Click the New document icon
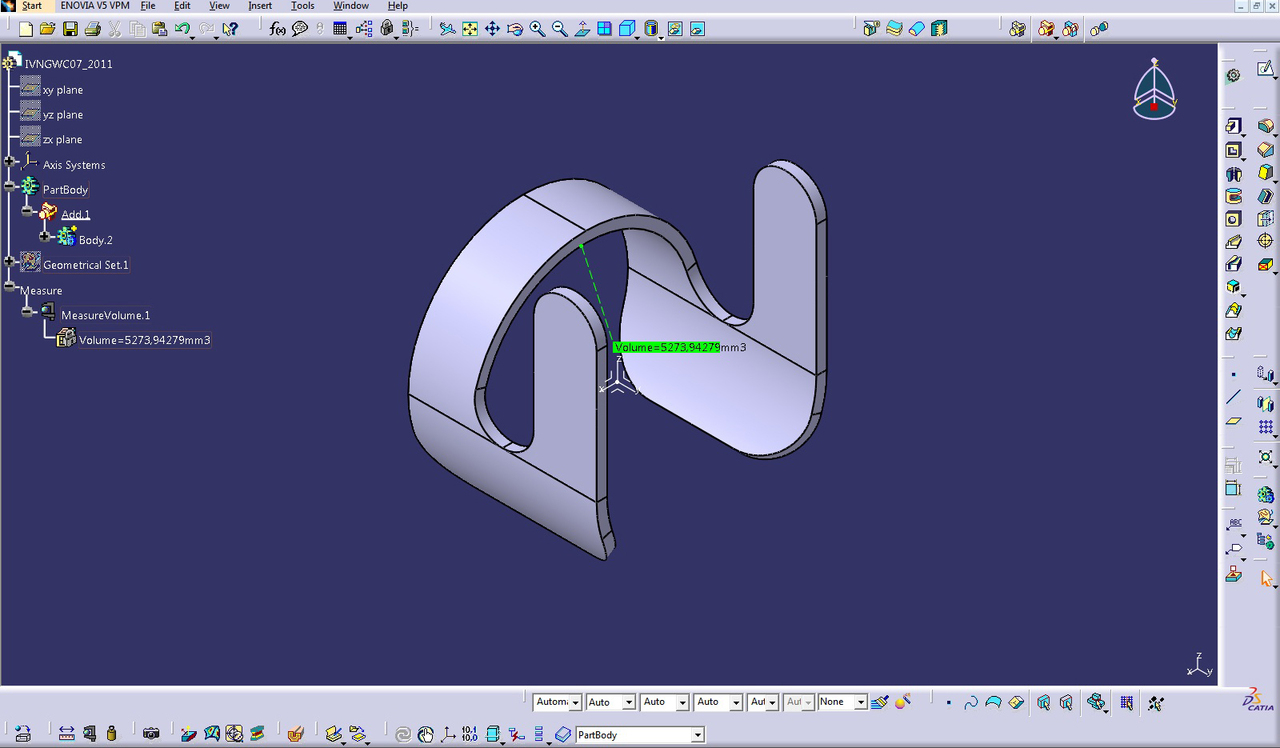The image size is (1280, 748). click(26, 29)
